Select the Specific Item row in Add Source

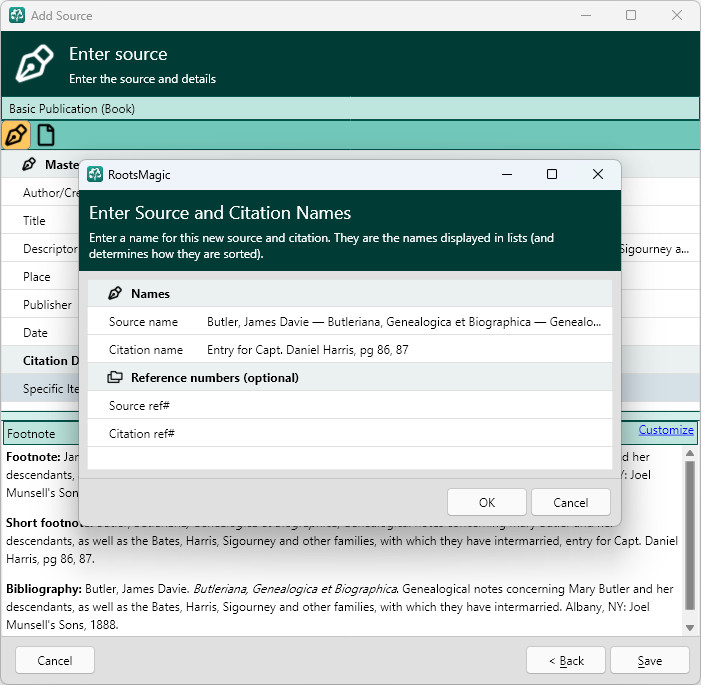40,389
